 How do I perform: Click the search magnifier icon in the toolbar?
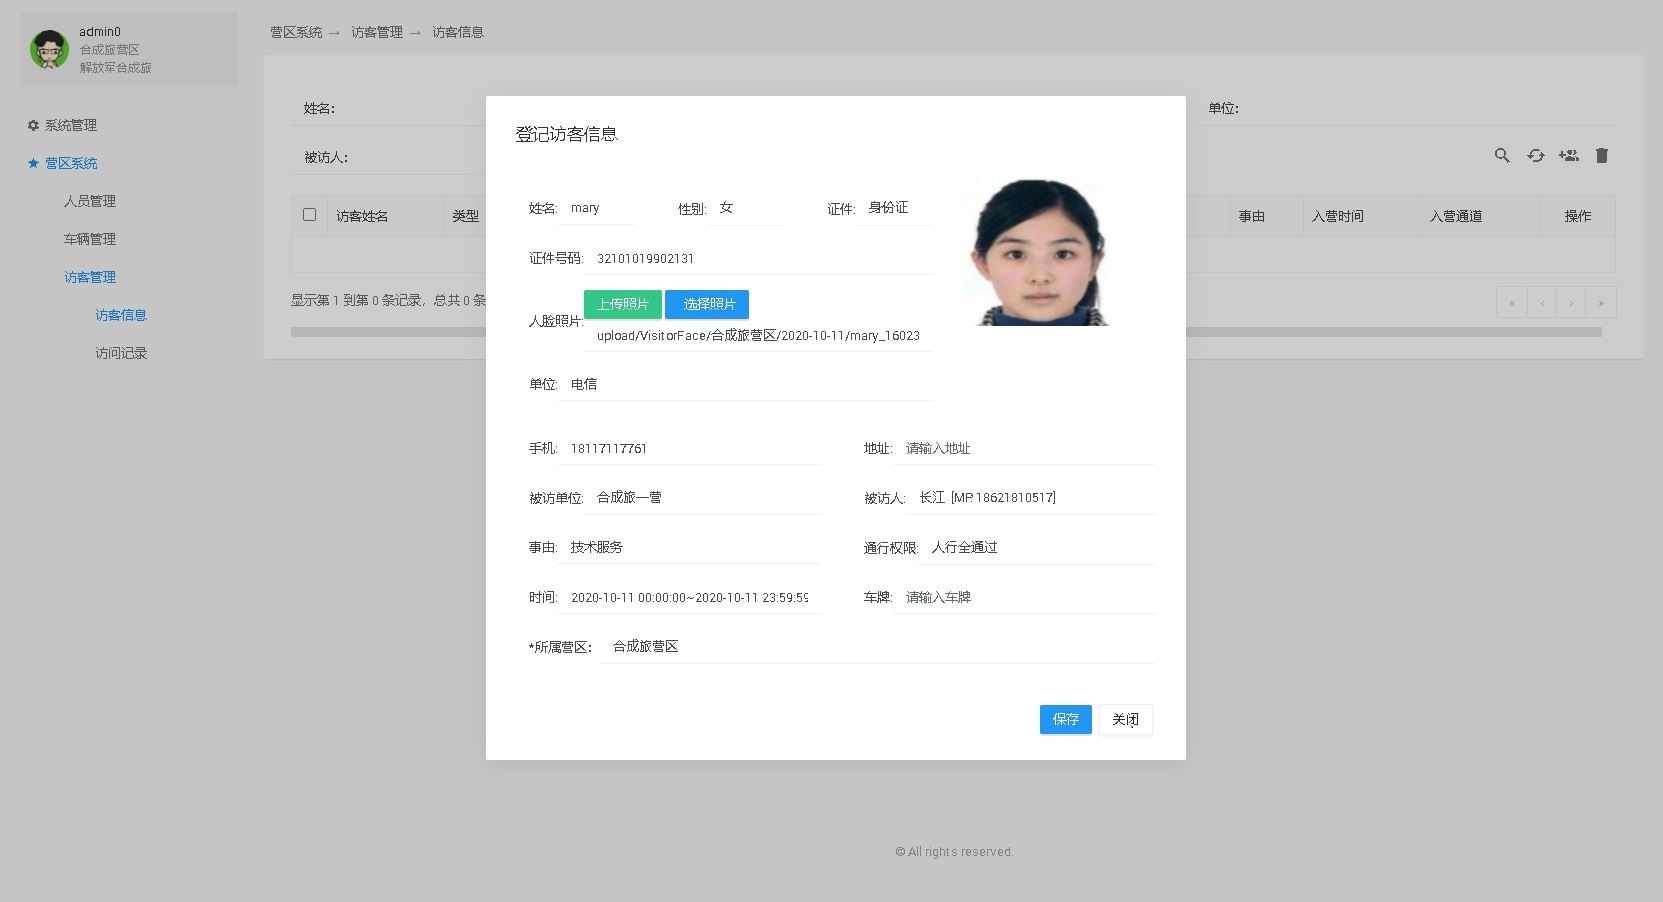1502,156
